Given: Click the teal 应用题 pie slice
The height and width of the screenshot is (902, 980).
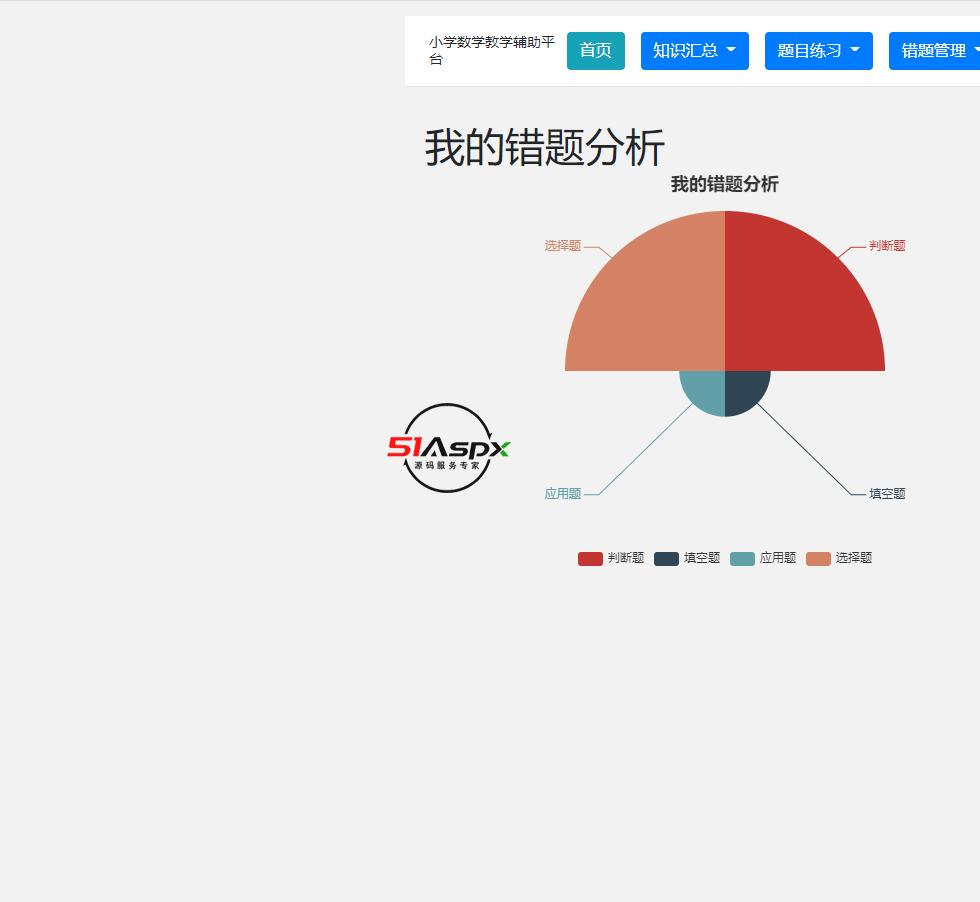Looking at the screenshot, I should tap(705, 390).
